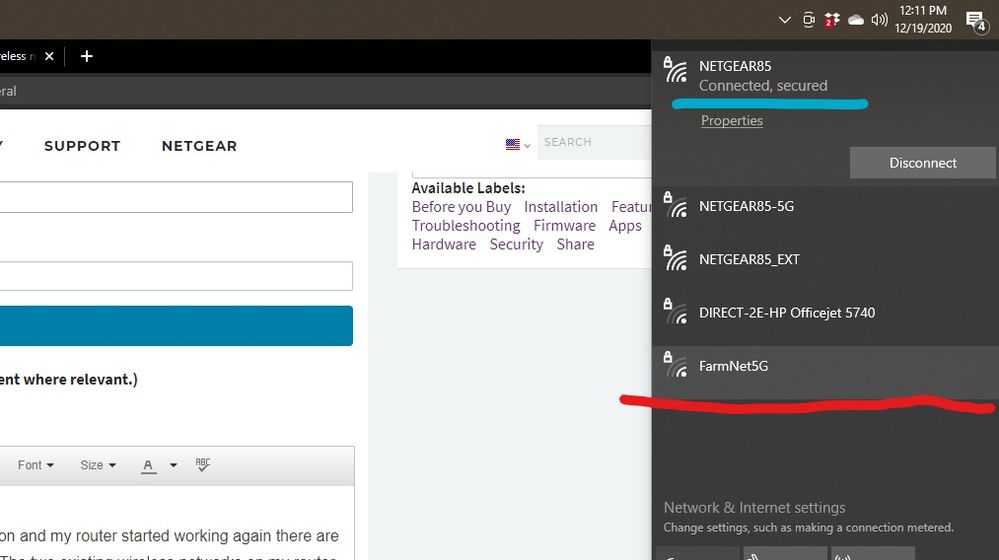This screenshot has width=999, height=560.
Task: Click the Disconnect button
Action: point(923,163)
